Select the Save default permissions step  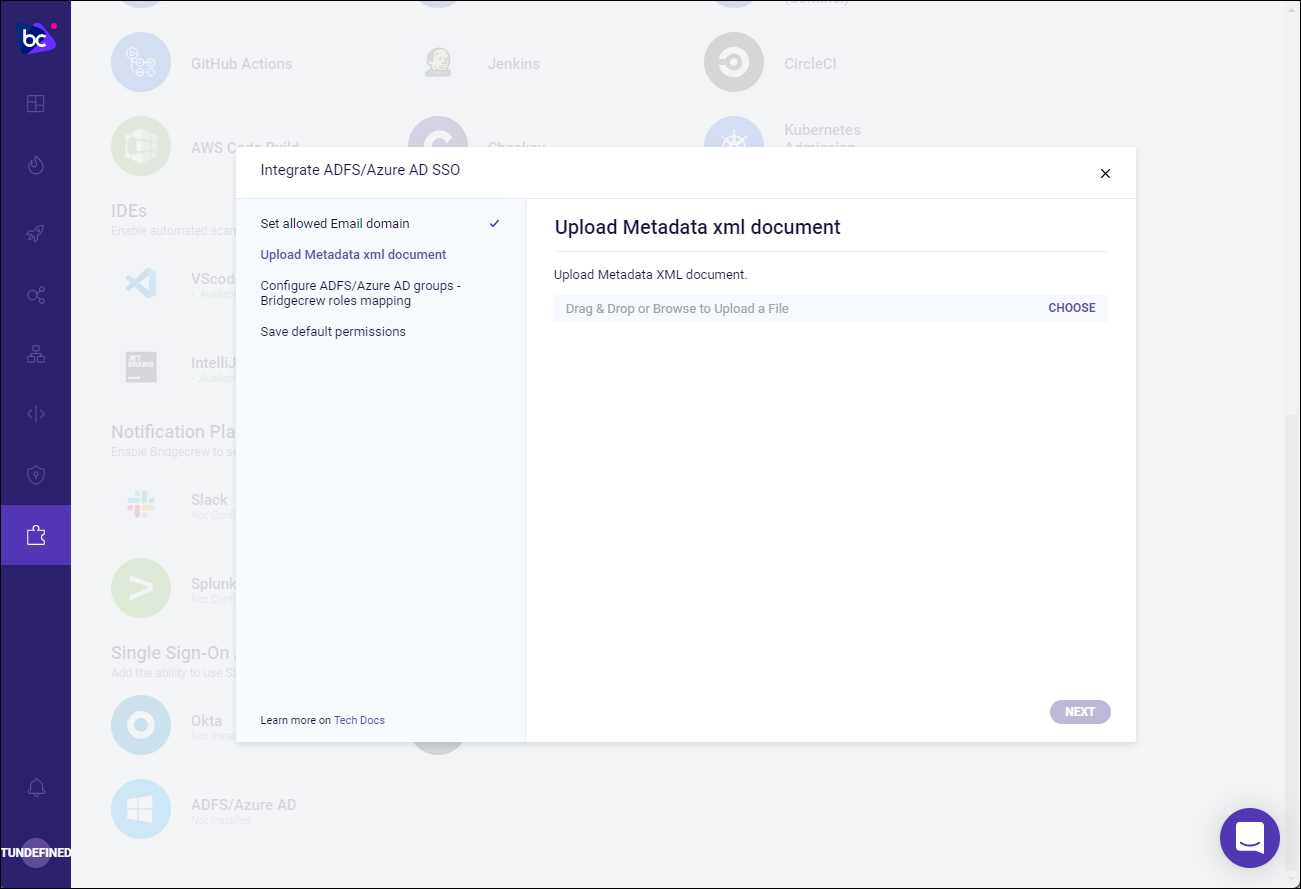coord(333,332)
